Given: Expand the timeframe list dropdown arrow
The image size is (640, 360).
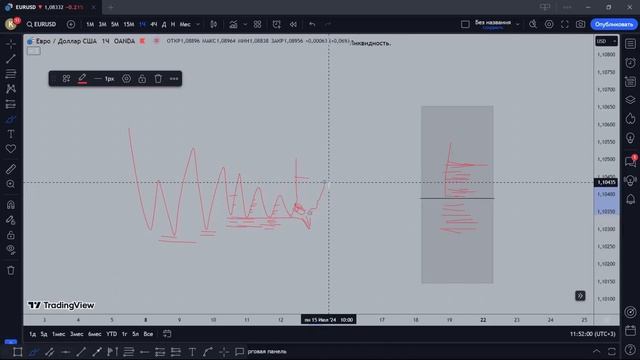Looking at the screenshot, I should click(198, 24).
